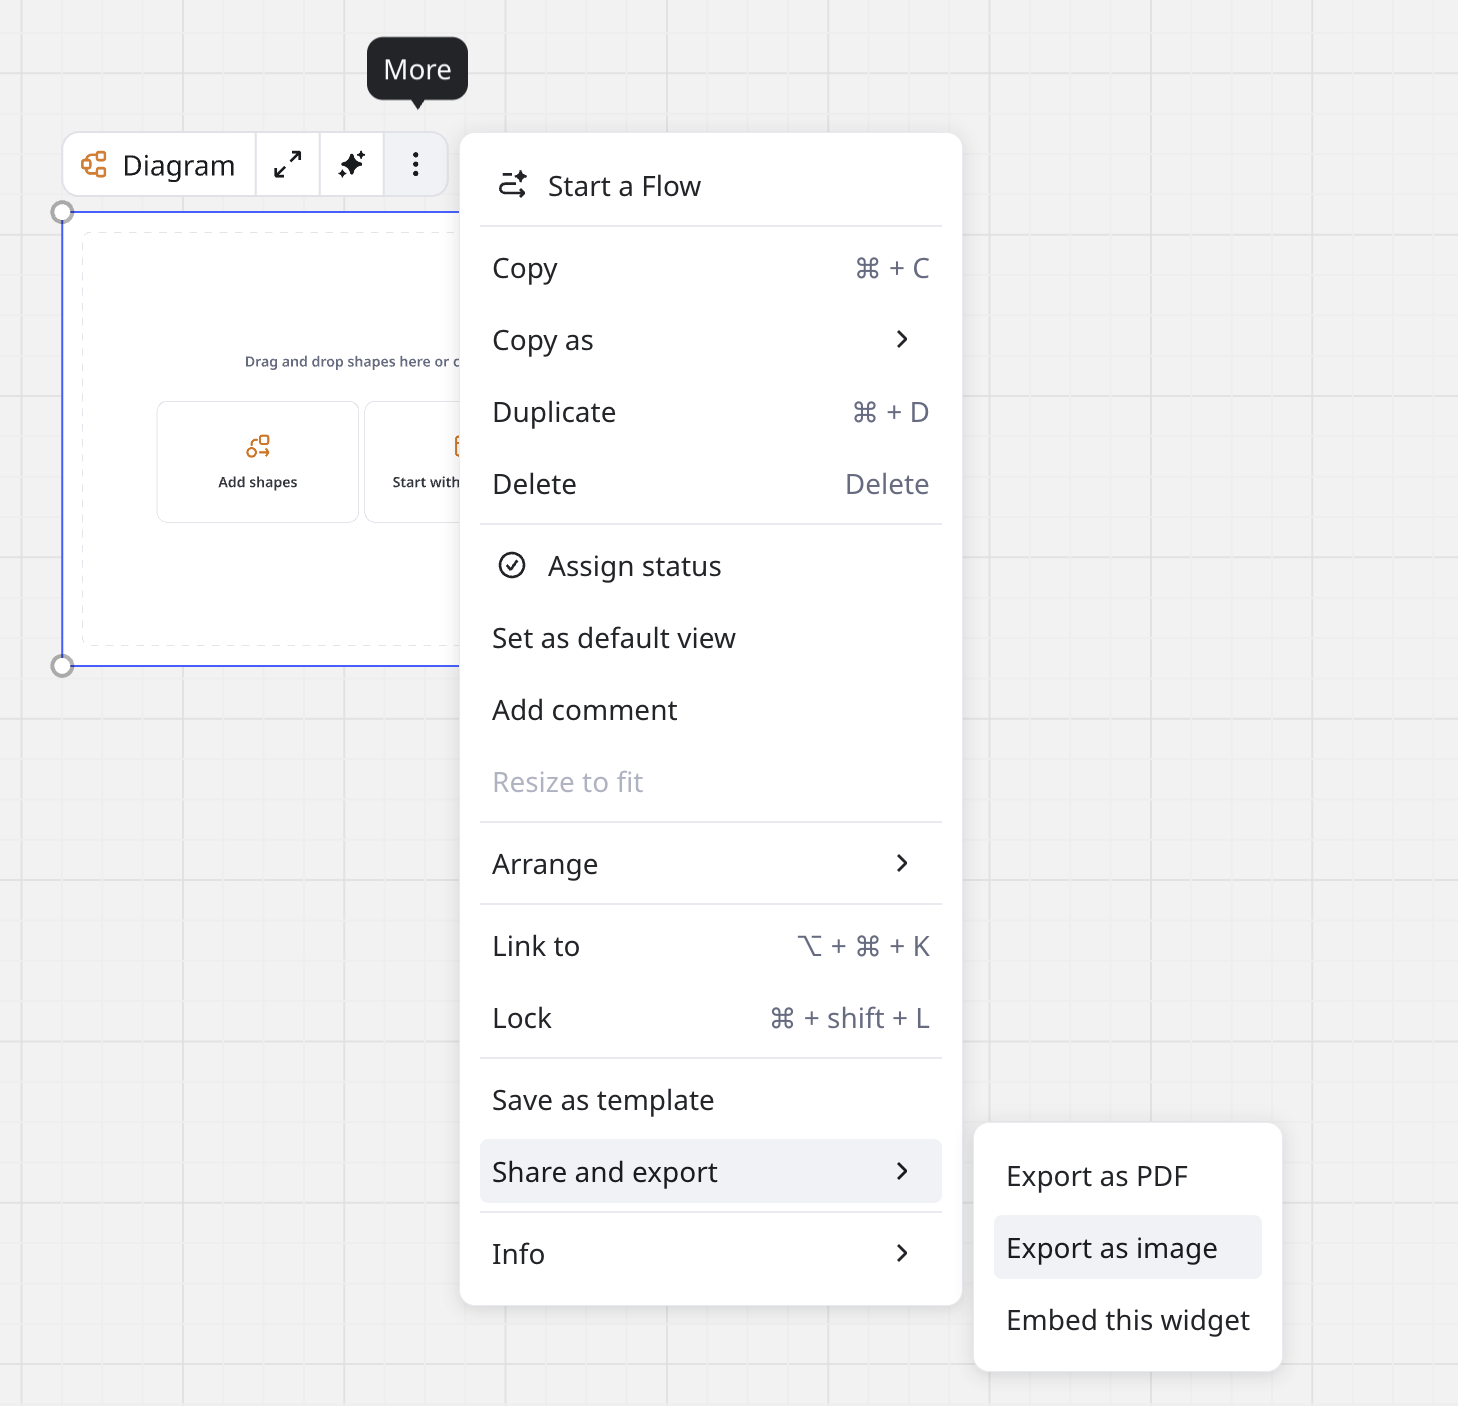Click Save as template
Image resolution: width=1458 pixels, height=1406 pixels.
coord(603,1100)
